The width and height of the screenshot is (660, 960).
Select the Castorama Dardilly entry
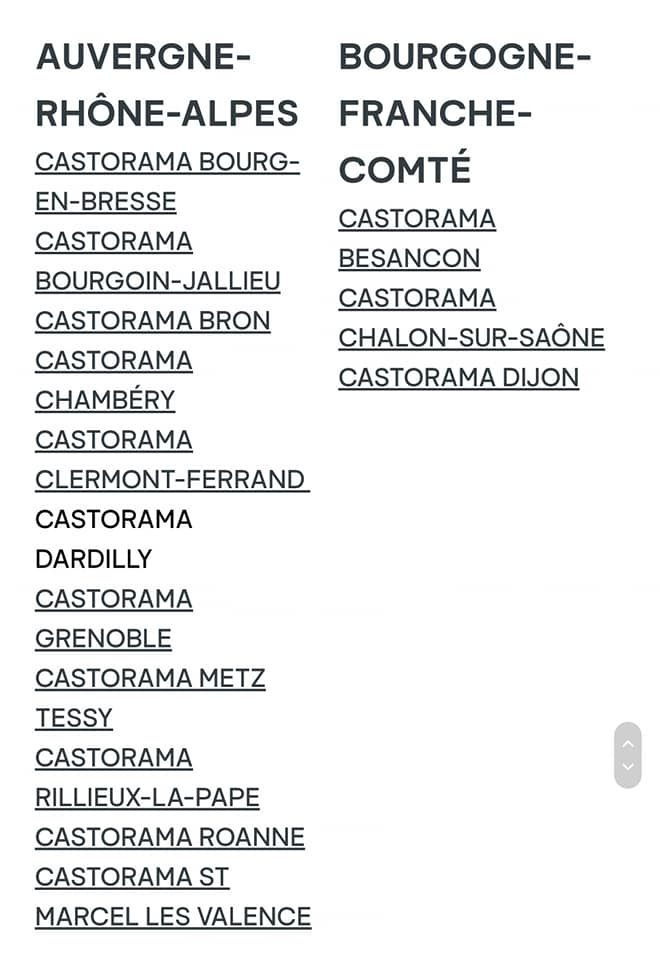[114, 539]
